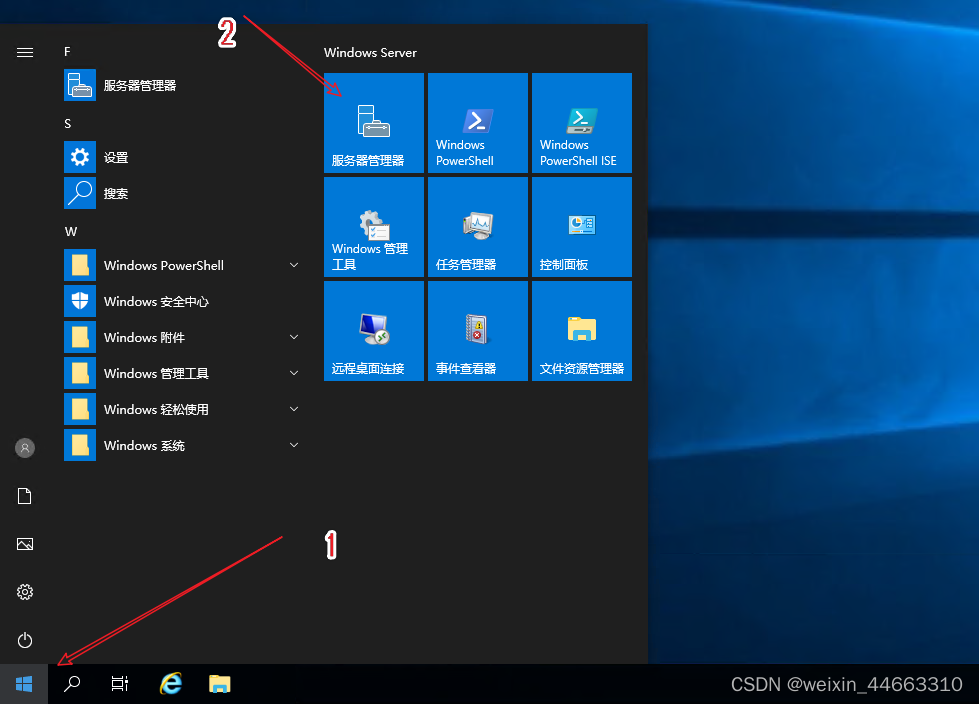This screenshot has height=704, width=979.
Task: Click the user account icon in sidebar
Action: pyautogui.click(x=25, y=448)
